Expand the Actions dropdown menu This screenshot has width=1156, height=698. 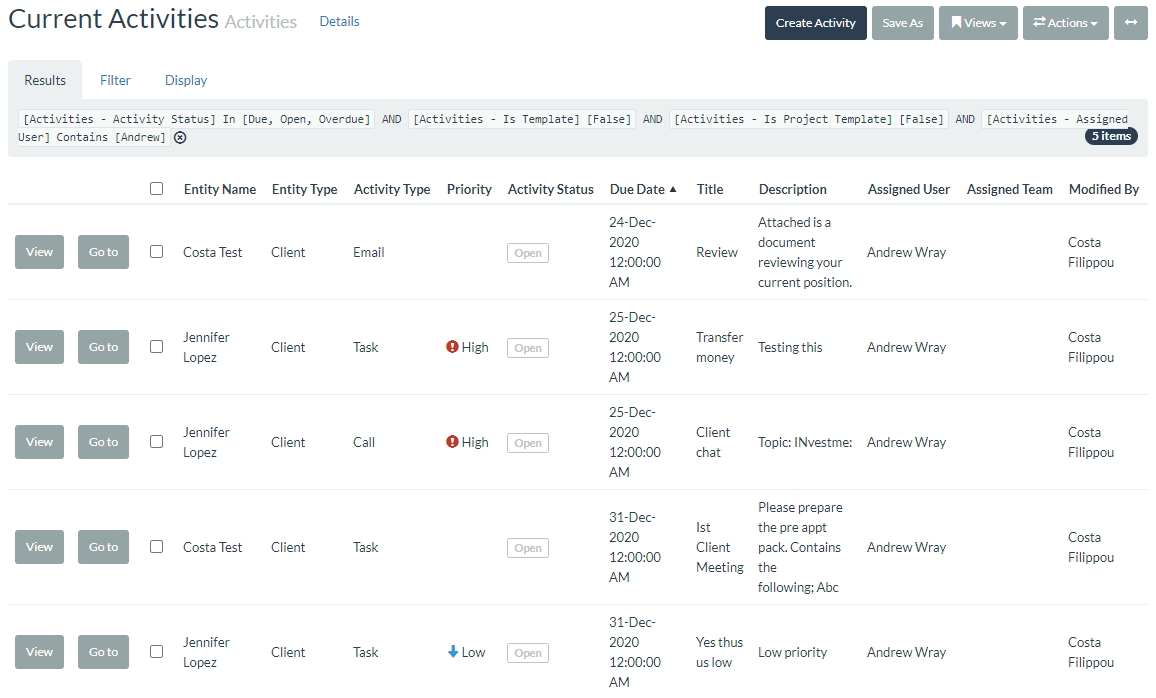1065,23
